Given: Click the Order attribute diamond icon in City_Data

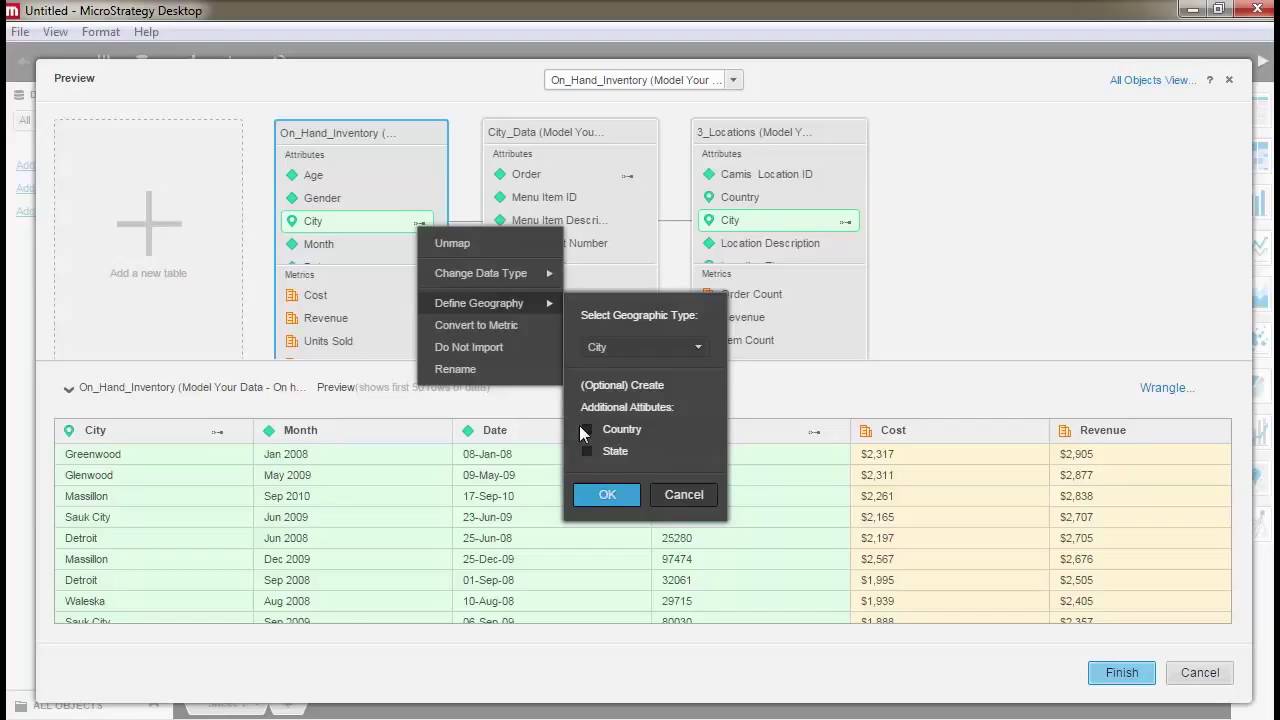Looking at the screenshot, I should pyautogui.click(x=500, y=174).
